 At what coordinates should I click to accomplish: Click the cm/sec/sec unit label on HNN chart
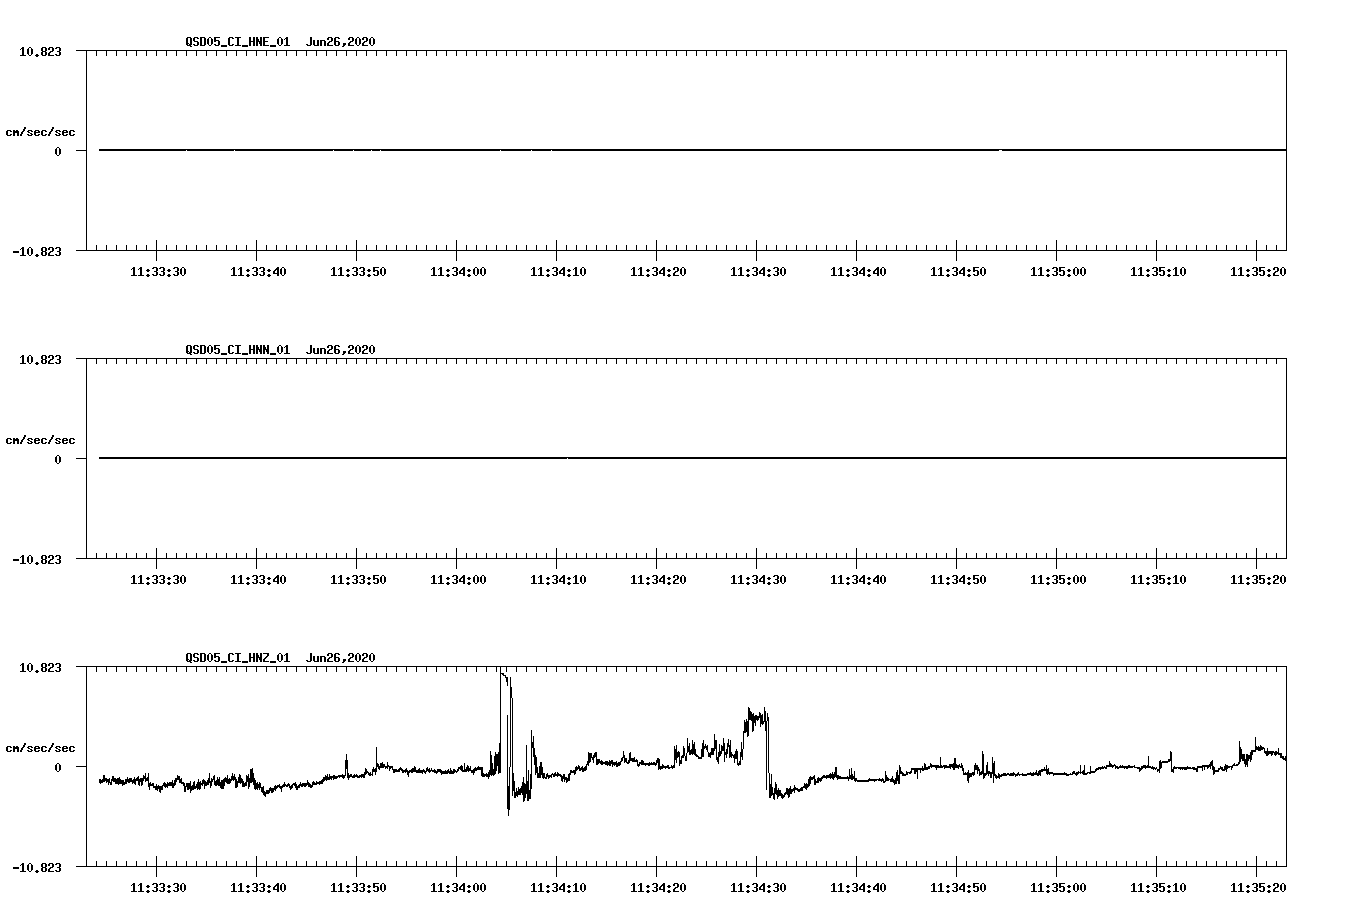40,440
